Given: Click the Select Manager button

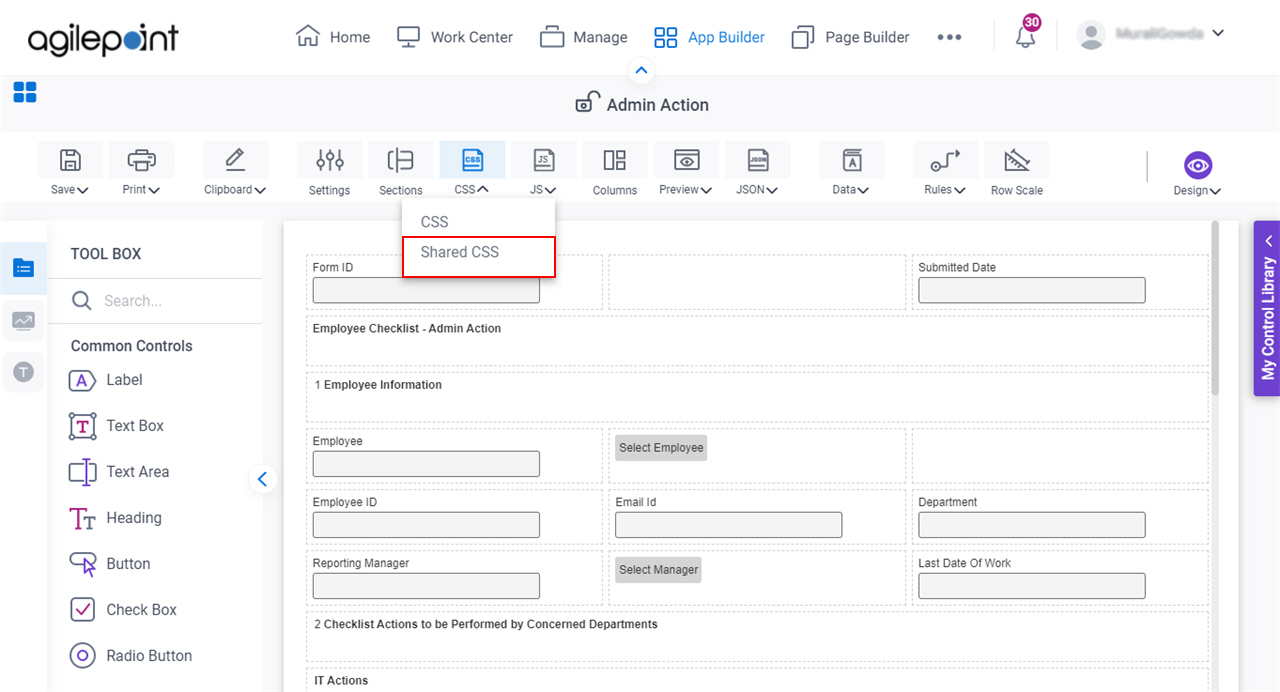Looking at the screenshot, I should [x=658, y=570].
